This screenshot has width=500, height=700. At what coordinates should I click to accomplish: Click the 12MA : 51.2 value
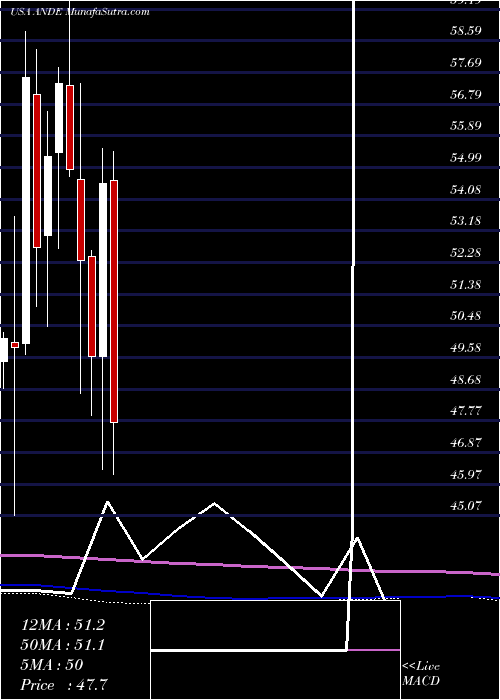point(63,625)
